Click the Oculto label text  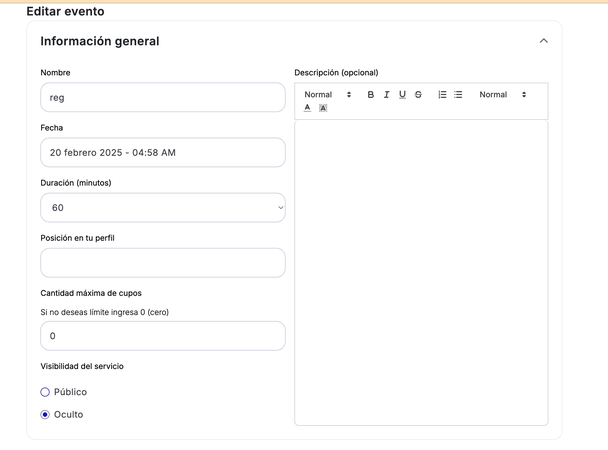click(x=68, y=415)
